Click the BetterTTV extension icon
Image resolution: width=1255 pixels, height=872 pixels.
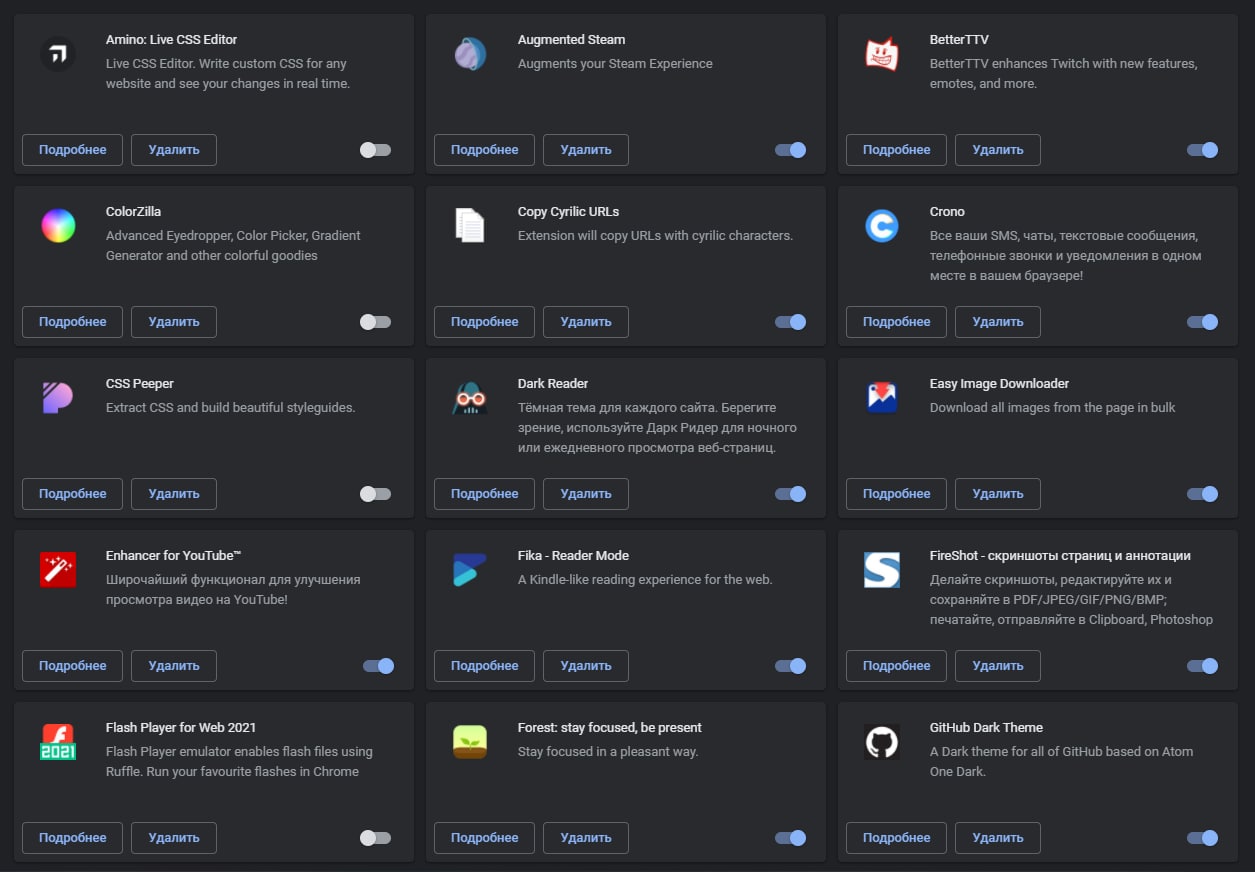coord(882,54)
